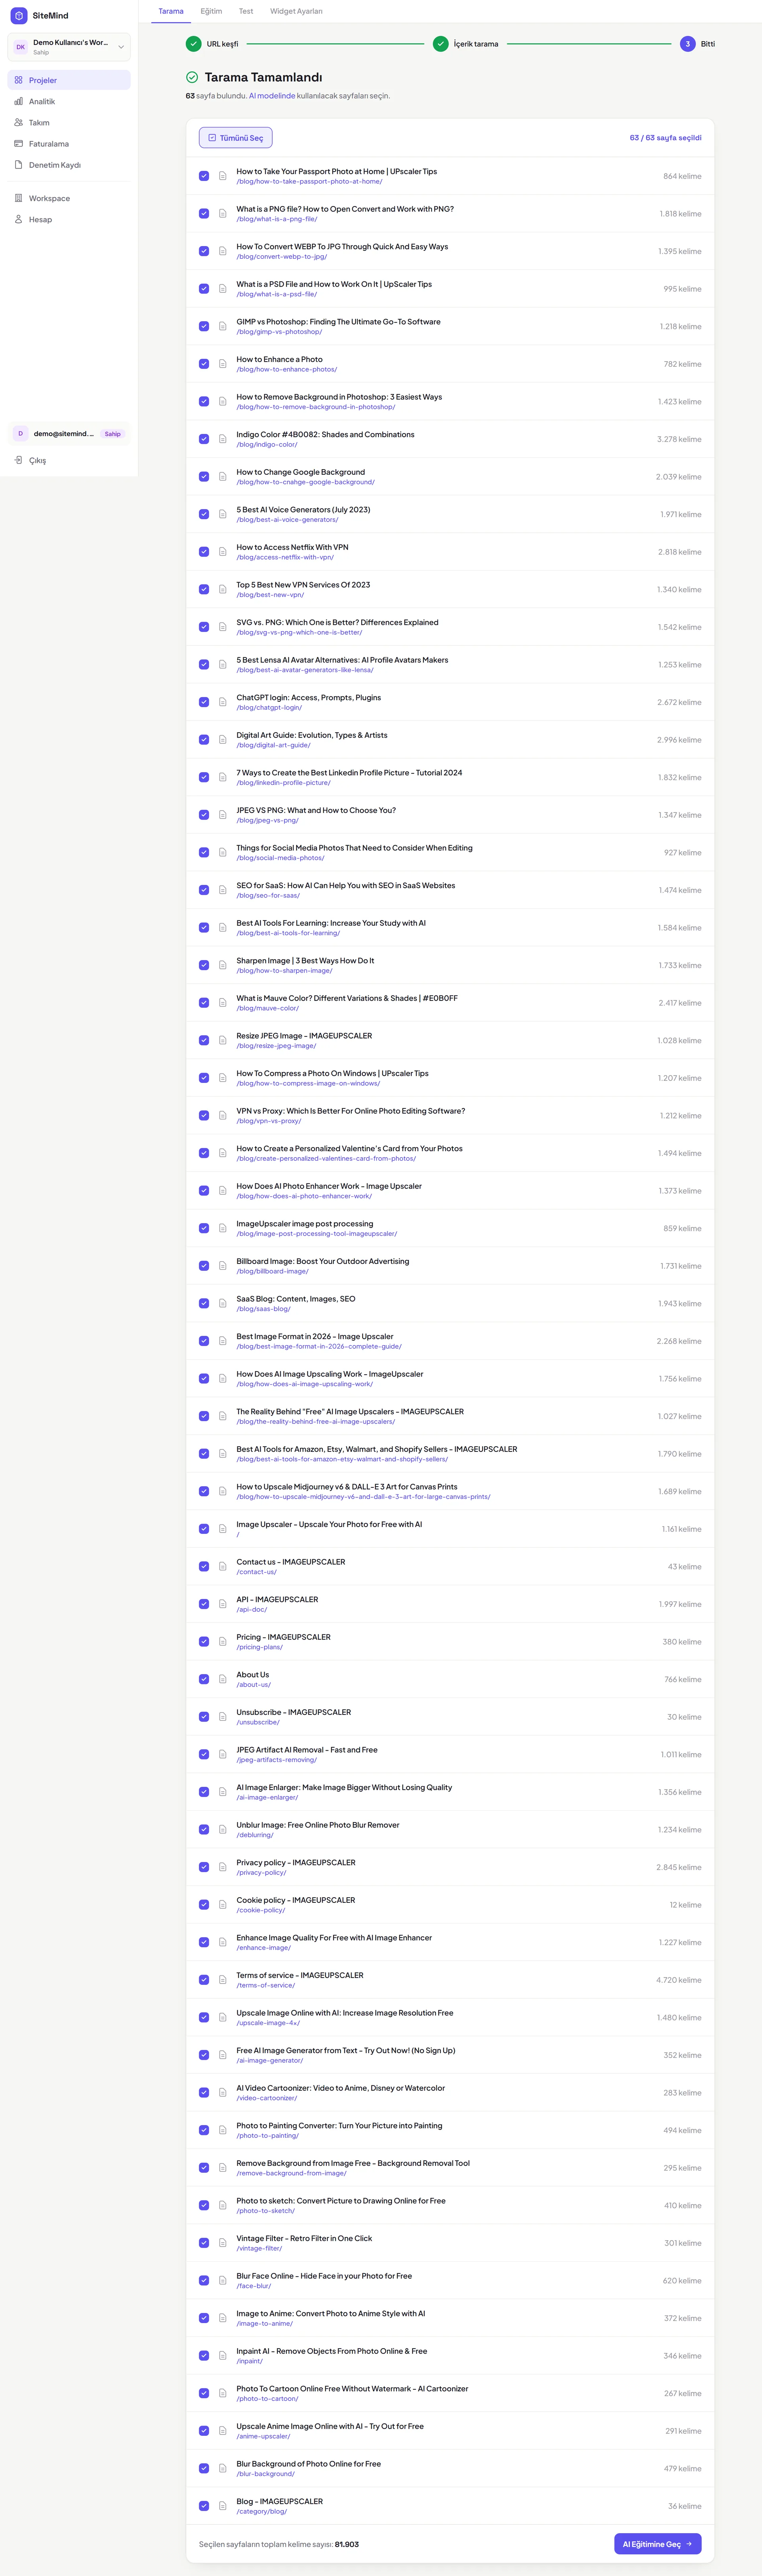Click title 'How to Remove Background in Photoshop: 3 Easiest Ways'
The image size is (762, 2576).
(339, 397)
